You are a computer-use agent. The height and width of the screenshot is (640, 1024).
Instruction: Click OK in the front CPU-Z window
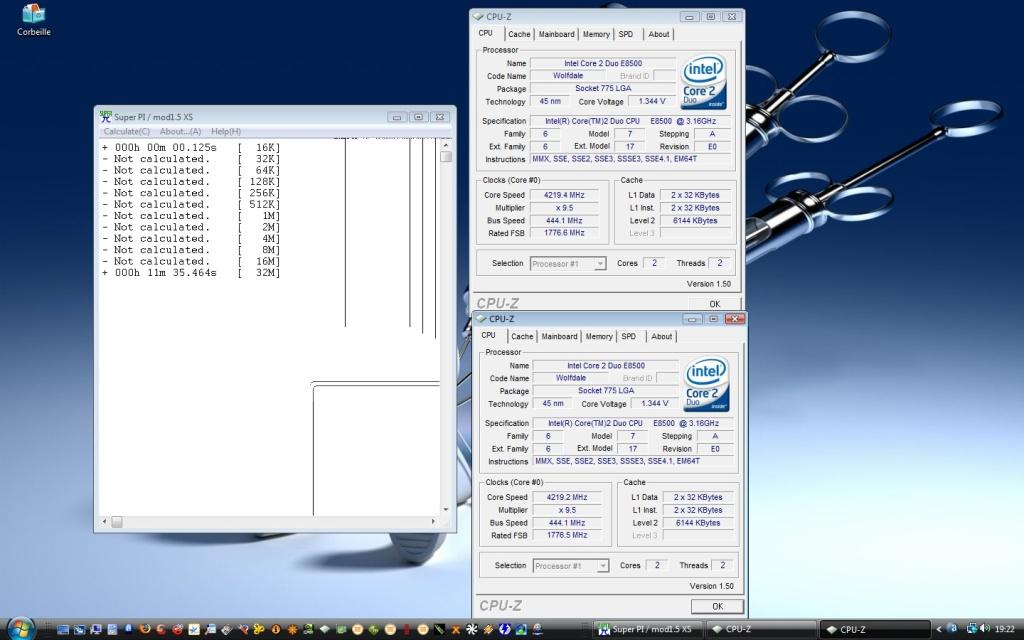717,606
